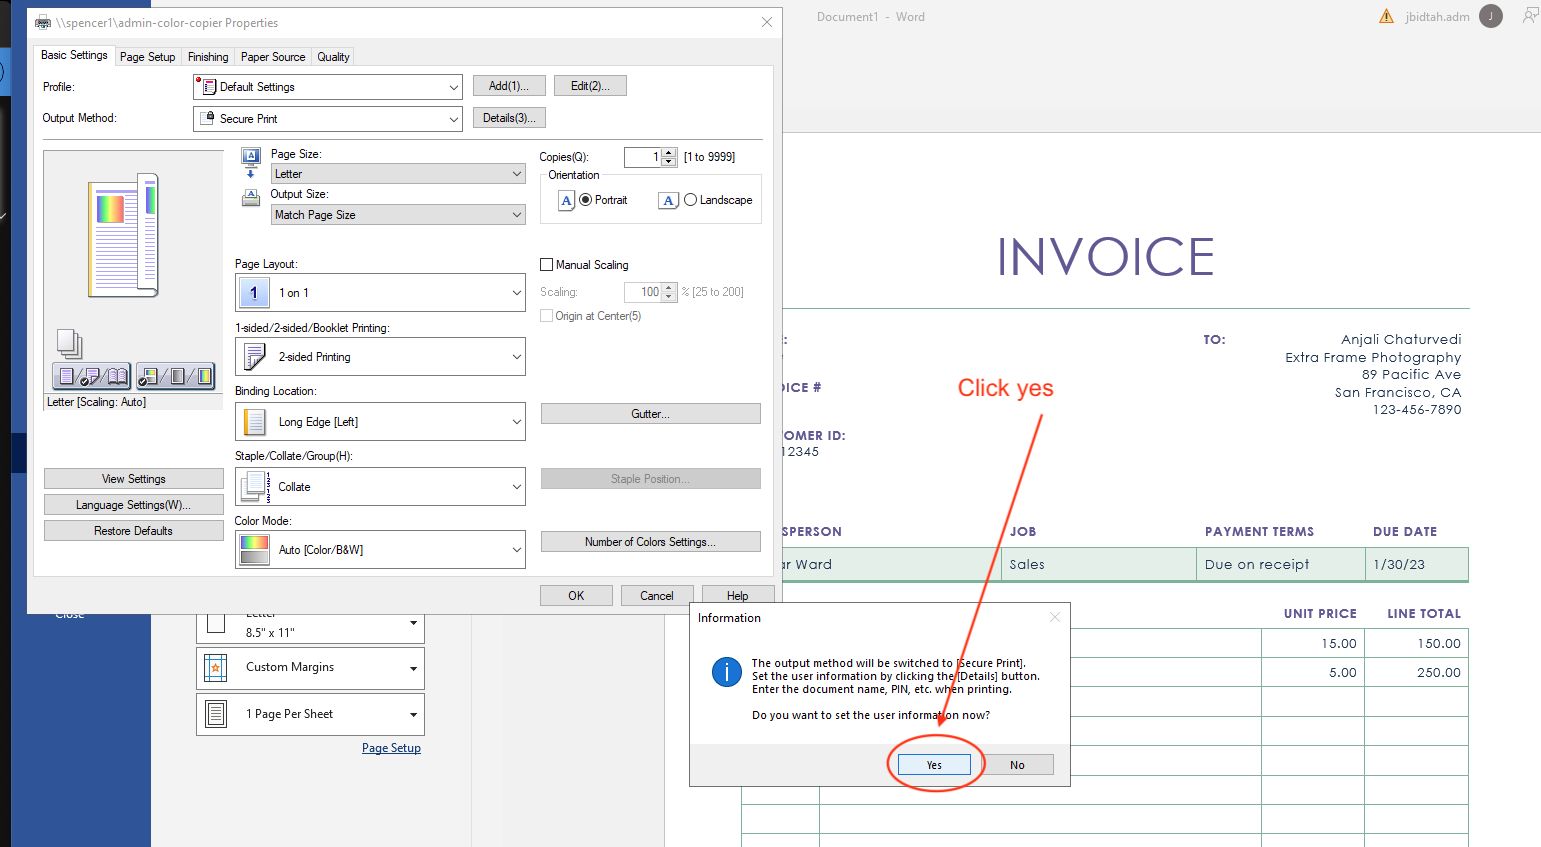Click the 2-sided Printing page icon
Screen dimensions: 1541x847
(254, 357)
